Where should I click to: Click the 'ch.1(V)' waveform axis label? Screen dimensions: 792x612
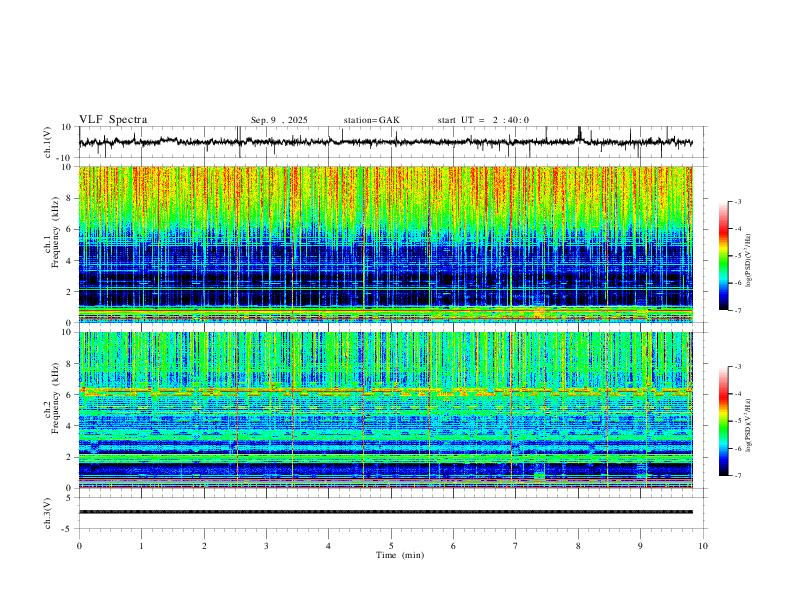[x=48, y=142]
